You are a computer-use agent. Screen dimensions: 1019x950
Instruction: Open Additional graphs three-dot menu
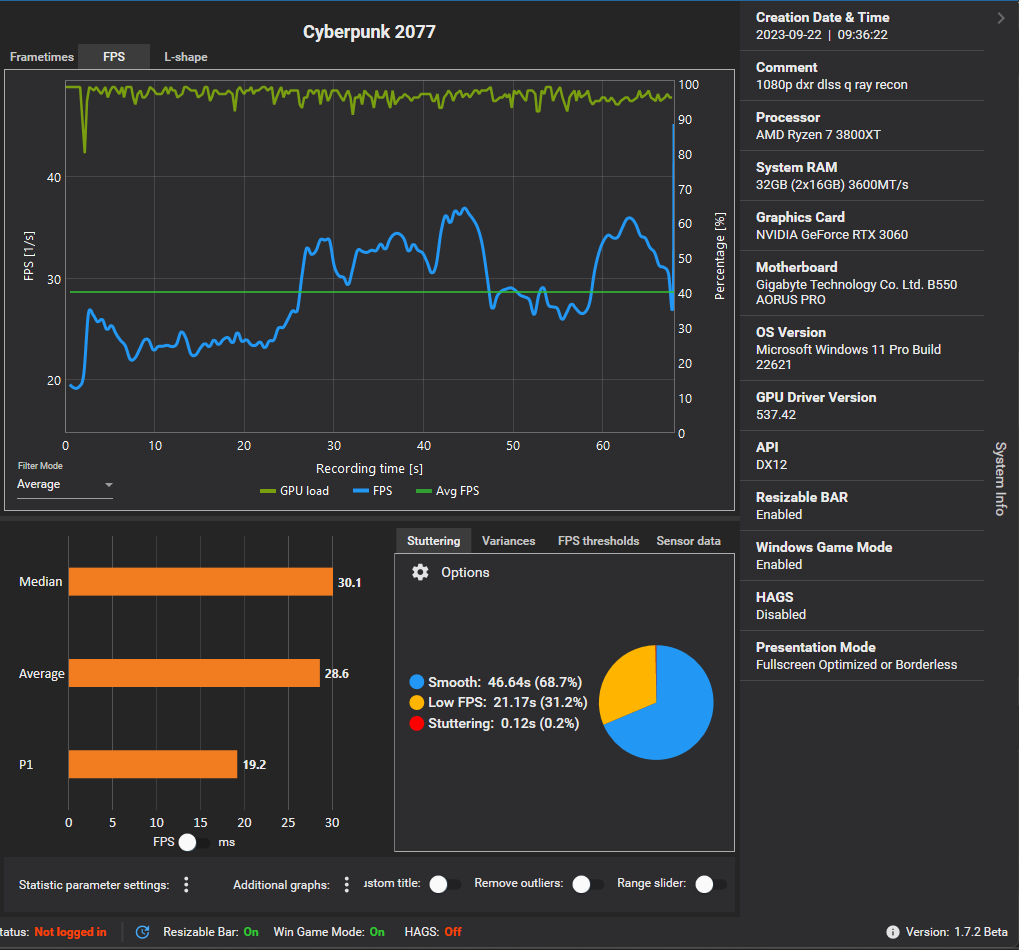[346, 884]
